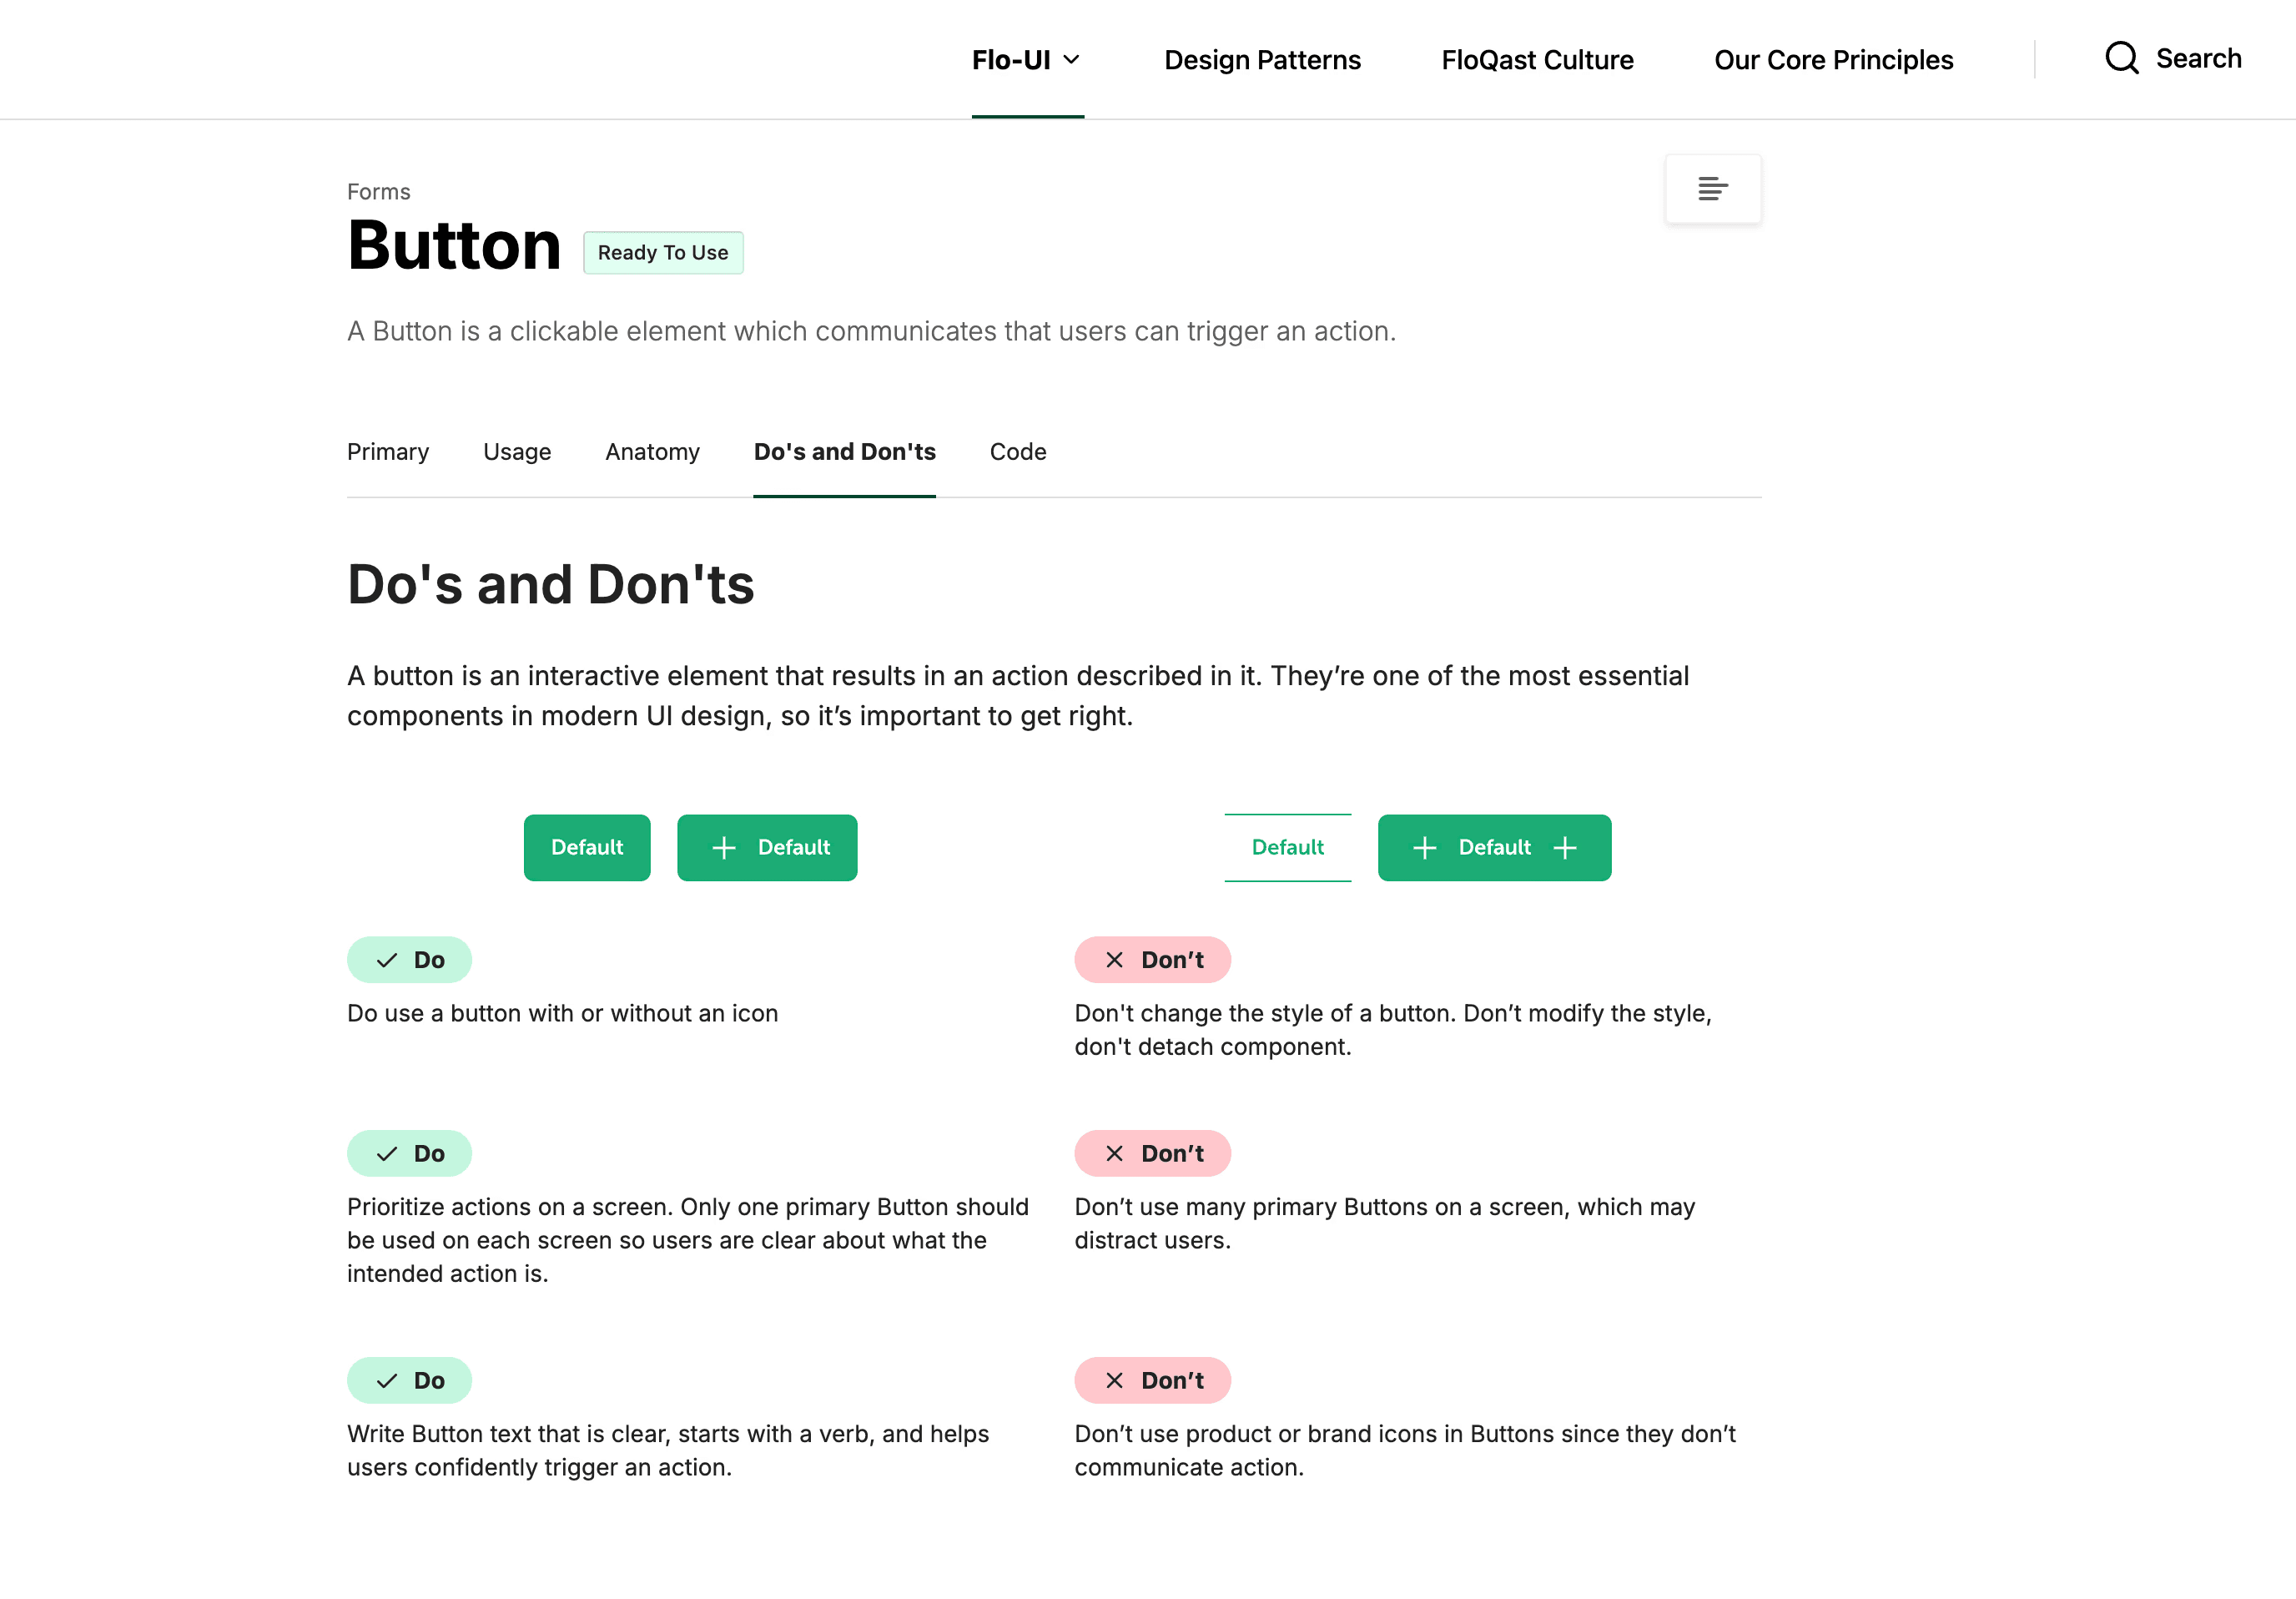Select the Anatomy tab

tap(652, 452)
